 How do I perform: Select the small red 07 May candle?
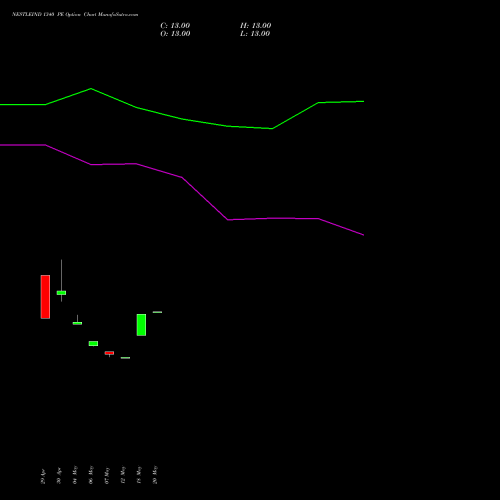click(x=109, y=353)
